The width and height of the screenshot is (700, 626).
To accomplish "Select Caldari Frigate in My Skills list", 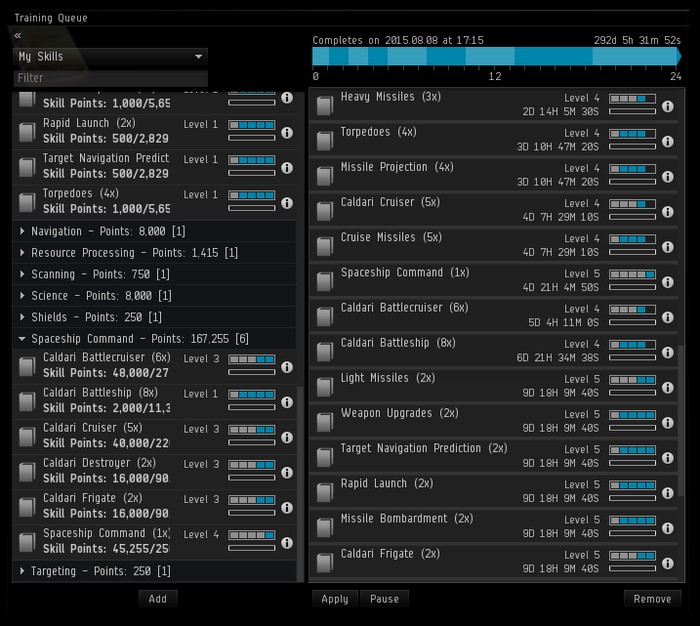I will coord(154,507).
